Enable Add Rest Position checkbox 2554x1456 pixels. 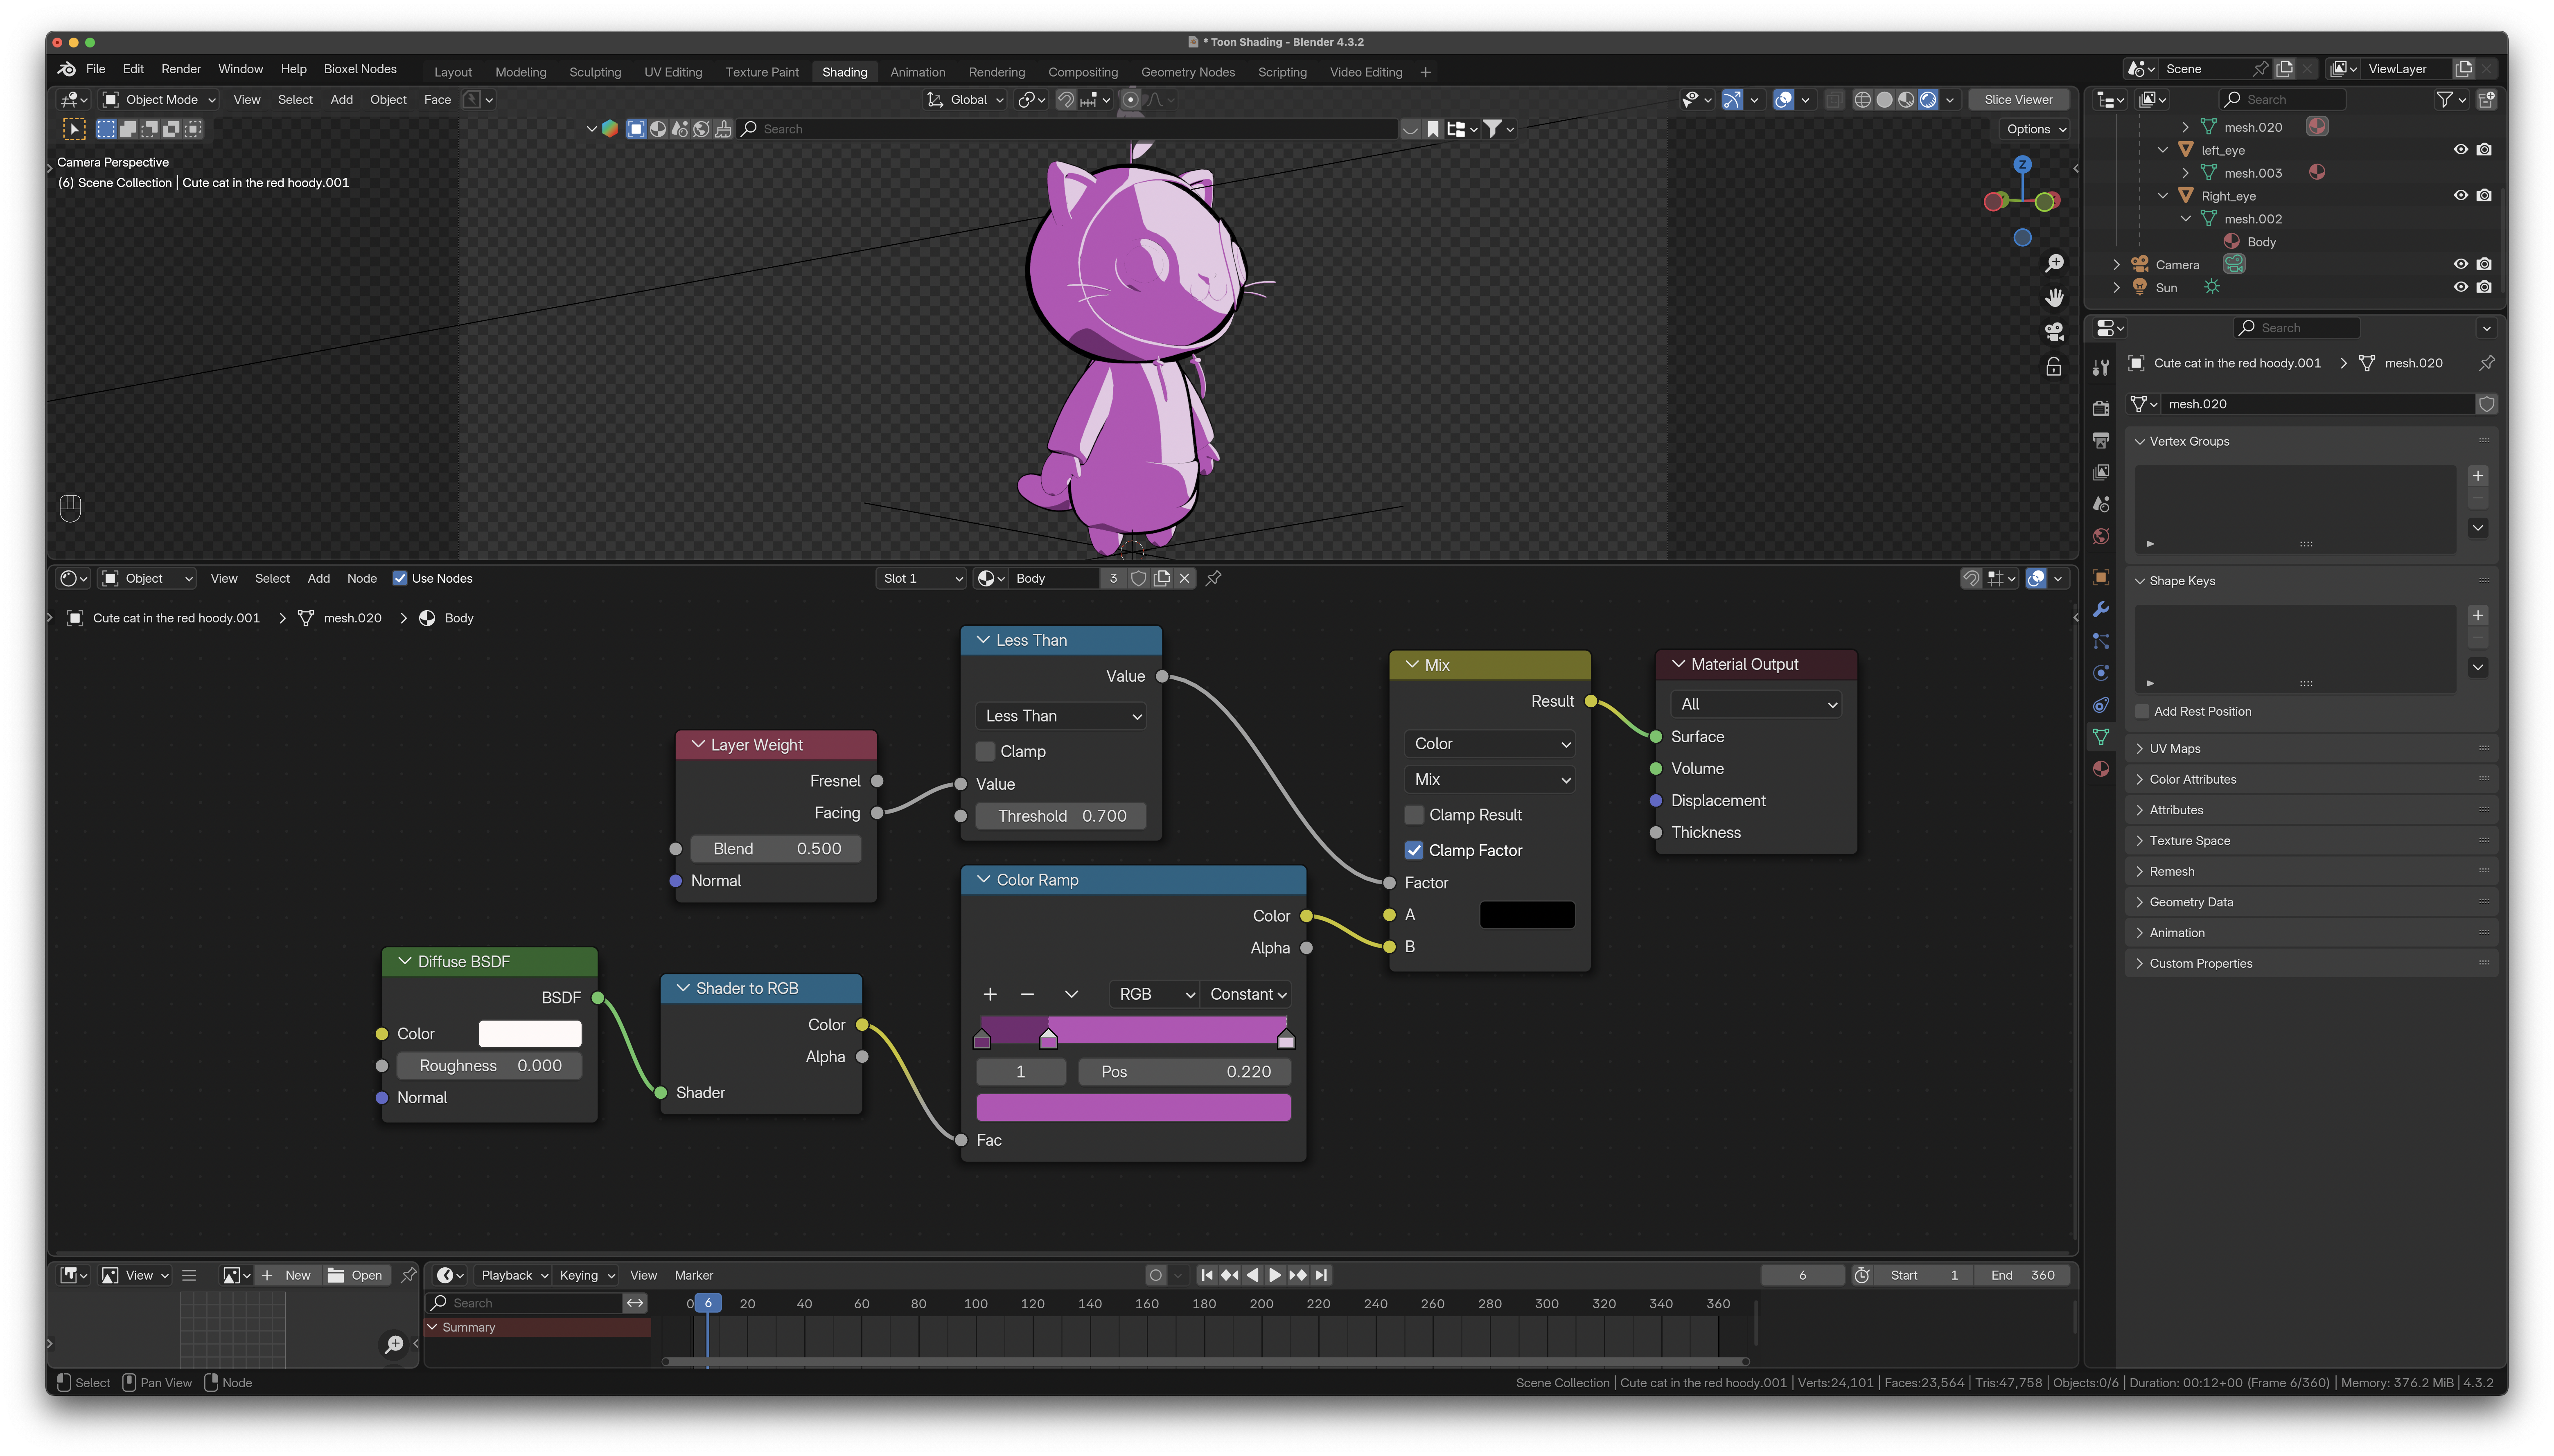pyautogui.click(x=2142, y=711)
